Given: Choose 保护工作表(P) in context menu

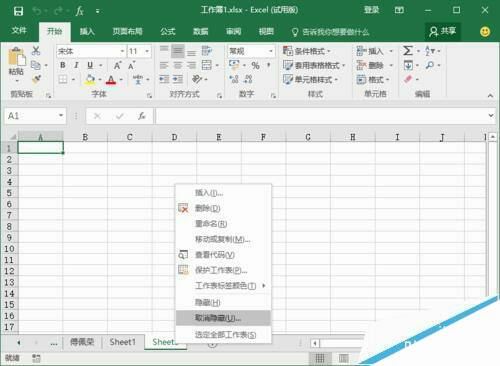Looking at the screenshot, I should click(223, 270).
